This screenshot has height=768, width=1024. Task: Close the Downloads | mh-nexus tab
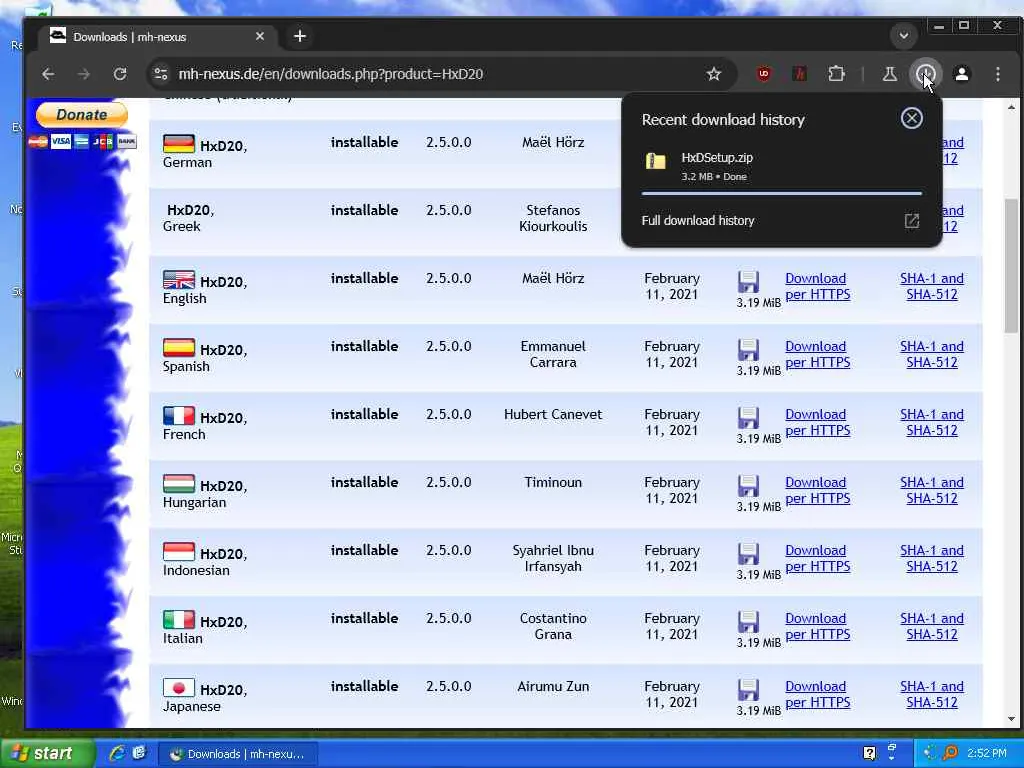260,37
